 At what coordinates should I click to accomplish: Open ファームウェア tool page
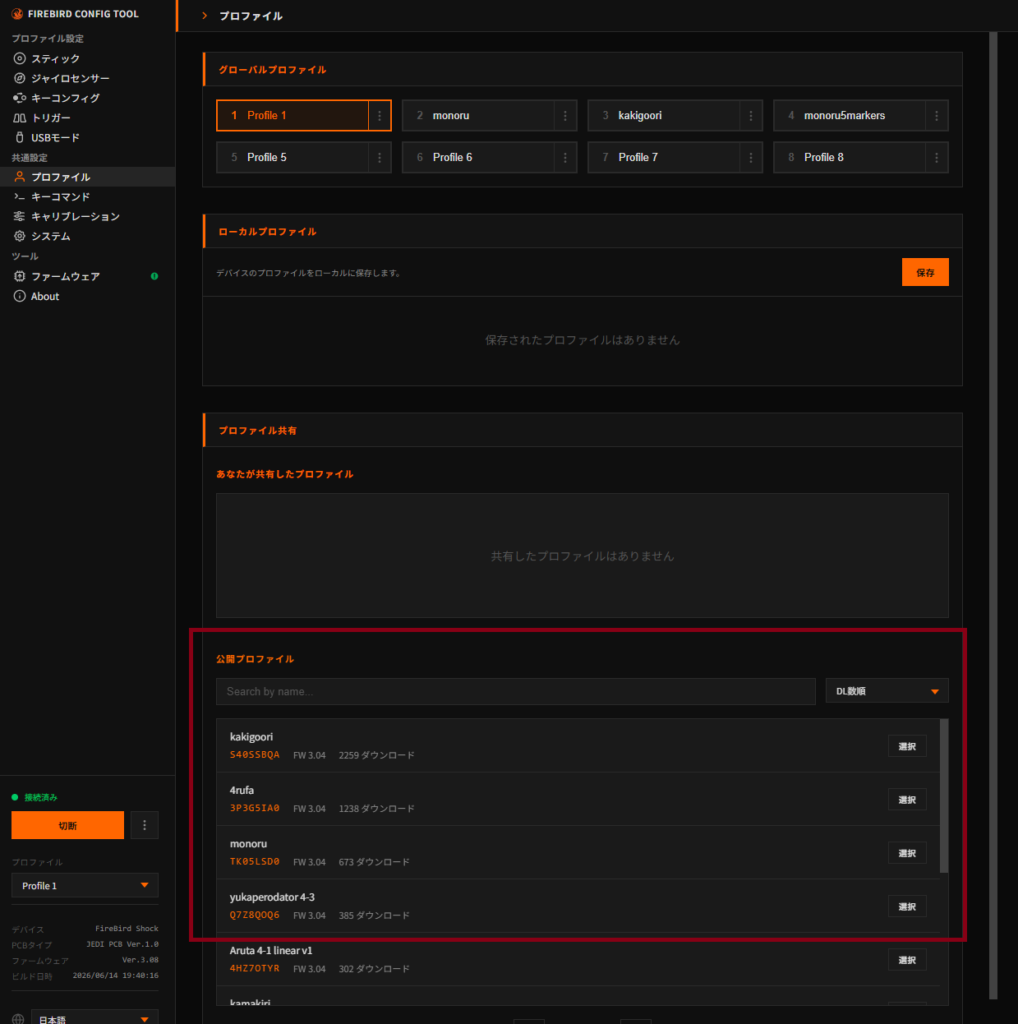coord(87,276)
